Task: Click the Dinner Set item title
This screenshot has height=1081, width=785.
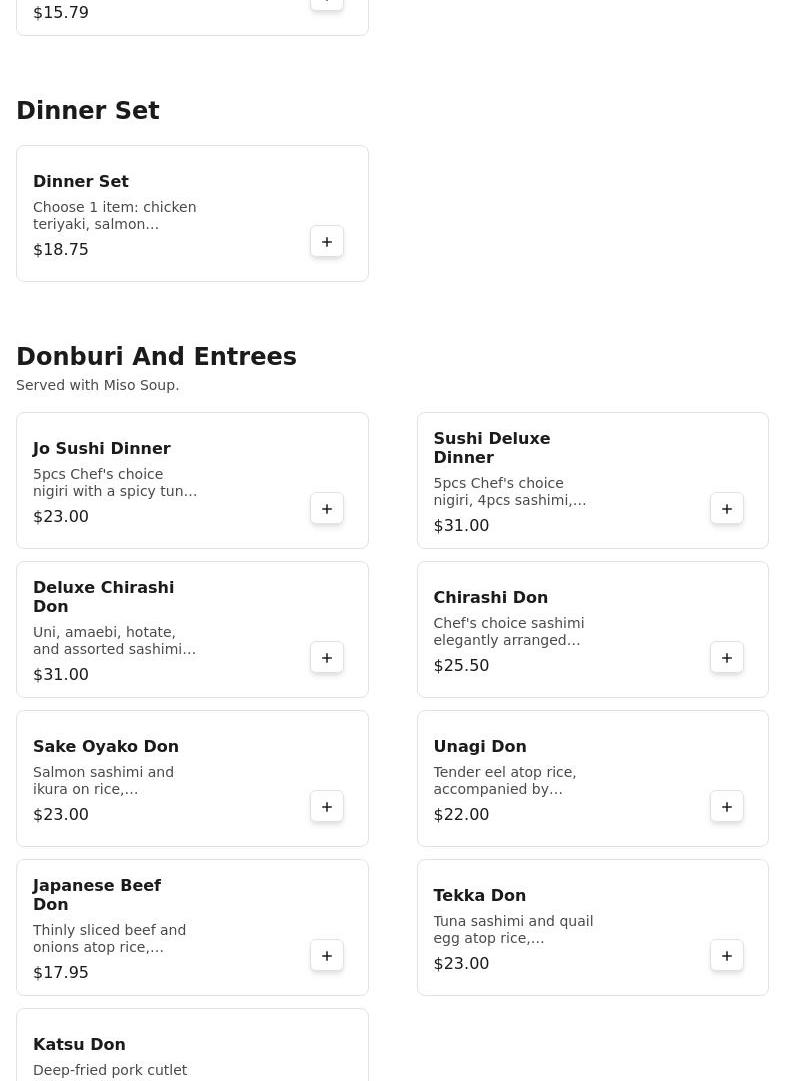Action: click(81, 181)
